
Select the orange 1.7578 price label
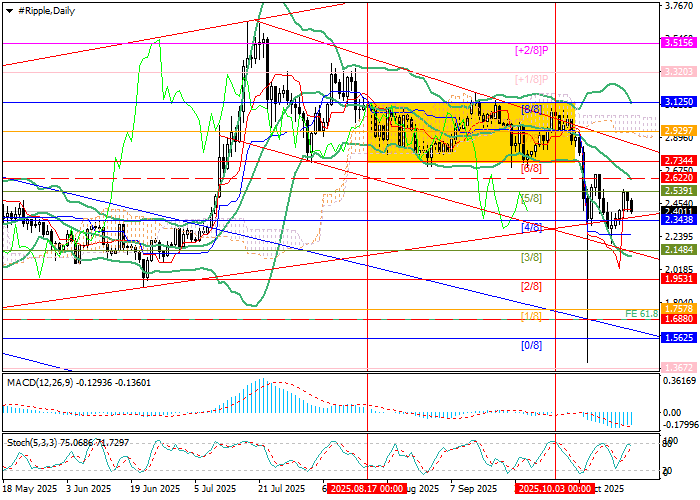(679, 309)
